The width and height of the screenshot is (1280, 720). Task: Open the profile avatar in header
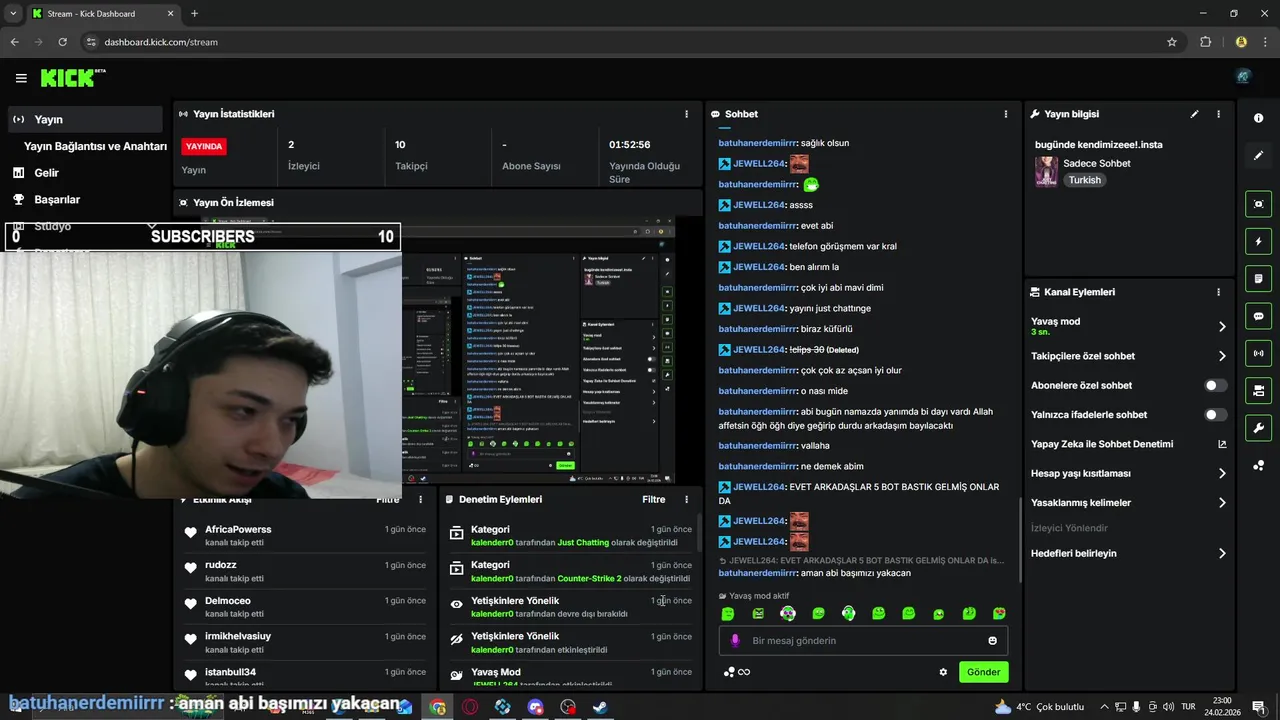pos(1243,77)
